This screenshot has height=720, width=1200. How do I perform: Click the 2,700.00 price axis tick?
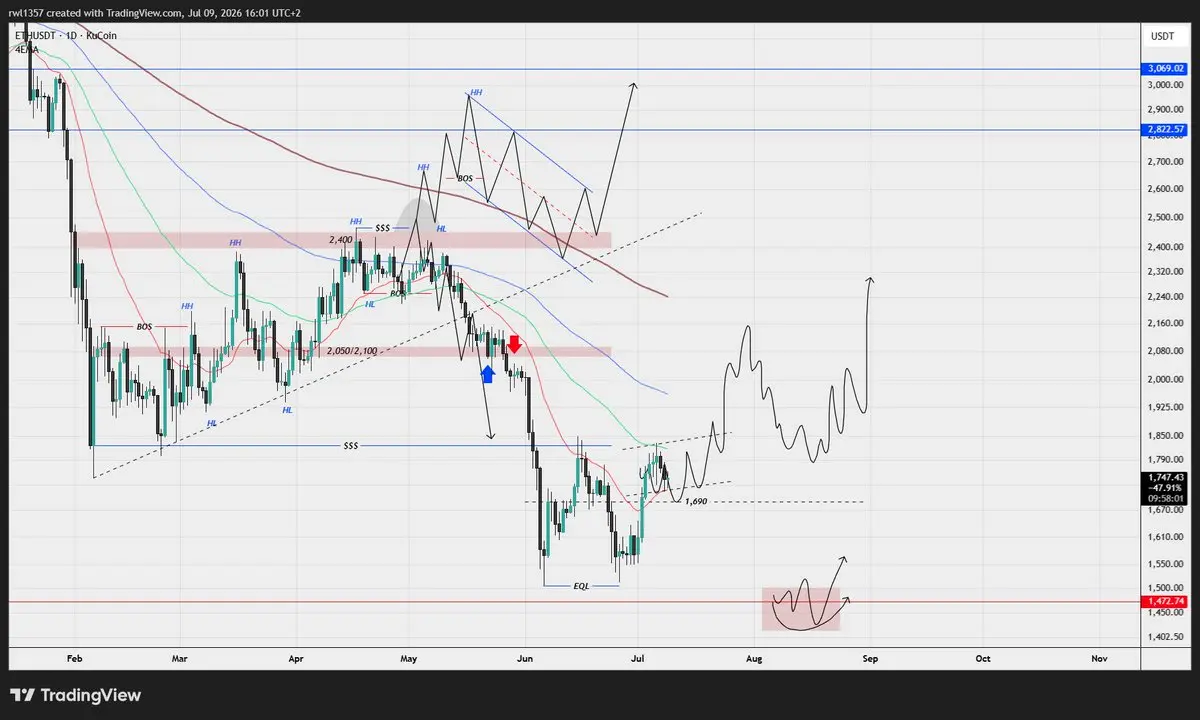click(1166, 162)
